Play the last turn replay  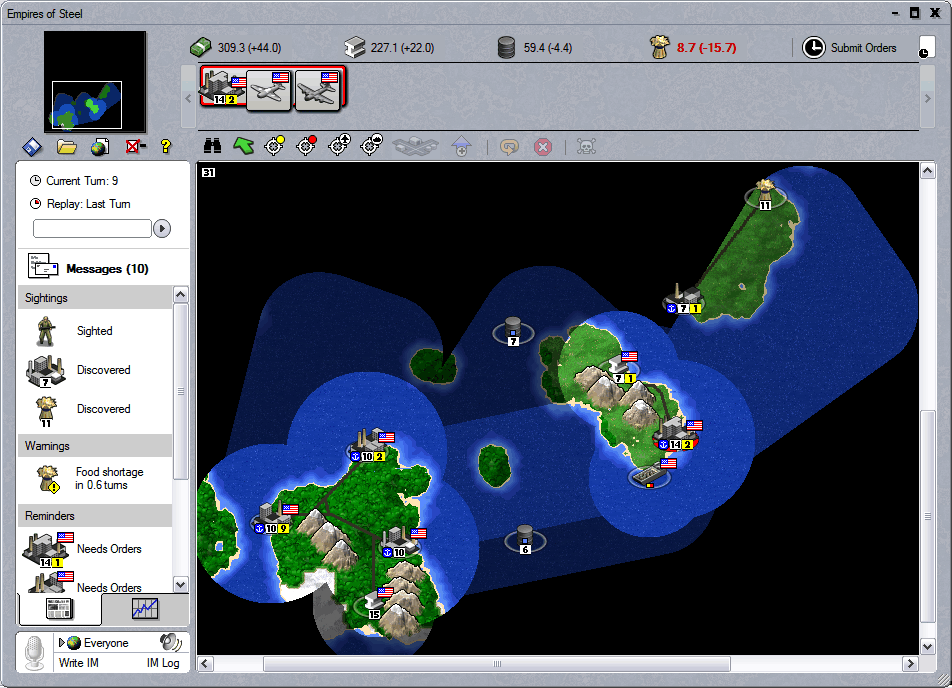pos(162,229)
